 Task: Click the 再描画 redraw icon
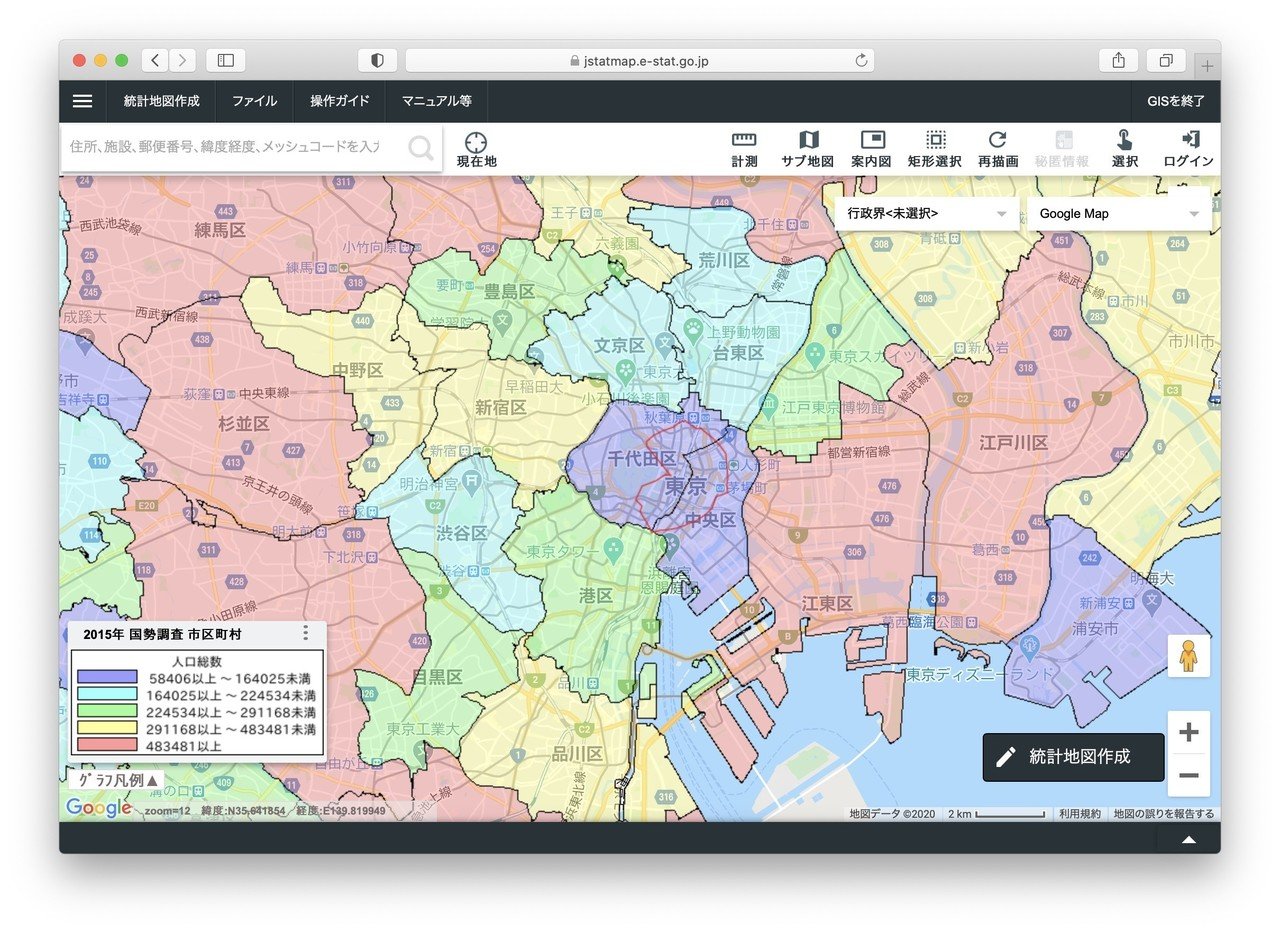998,149
